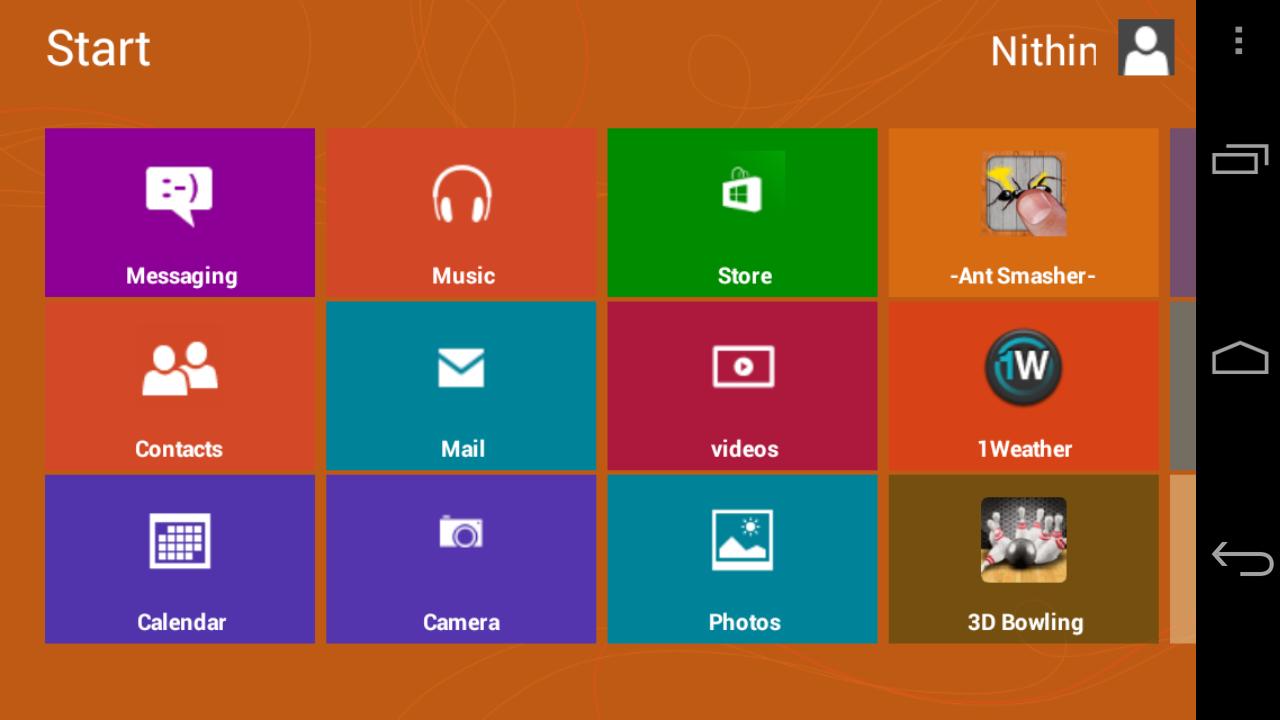Open the Mail envelope tile
The height and width of the screenshot is (720, 1280).
tap(461, 385)
